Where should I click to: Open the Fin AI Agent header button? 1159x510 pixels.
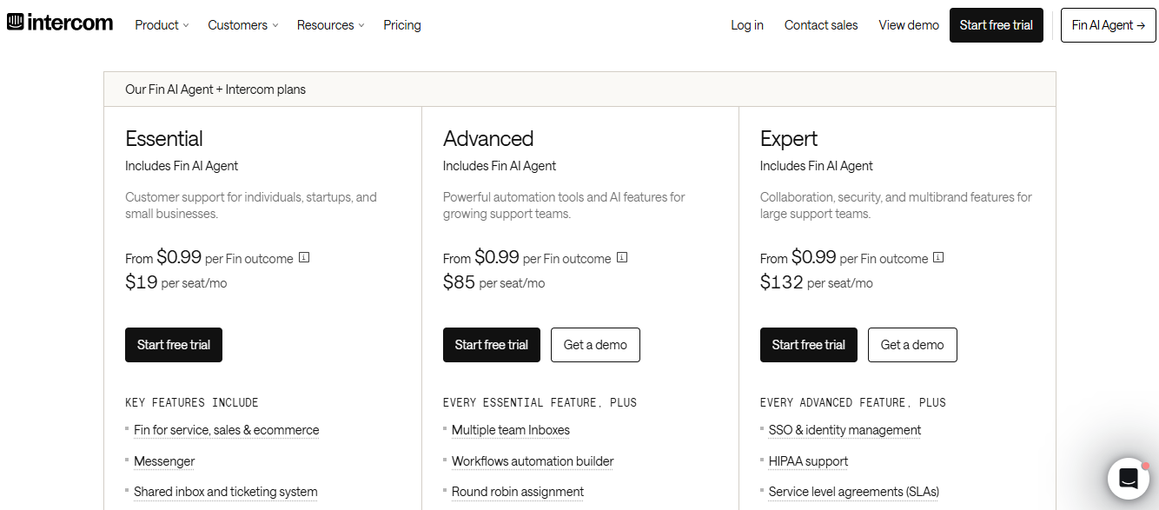(1108, 25)
